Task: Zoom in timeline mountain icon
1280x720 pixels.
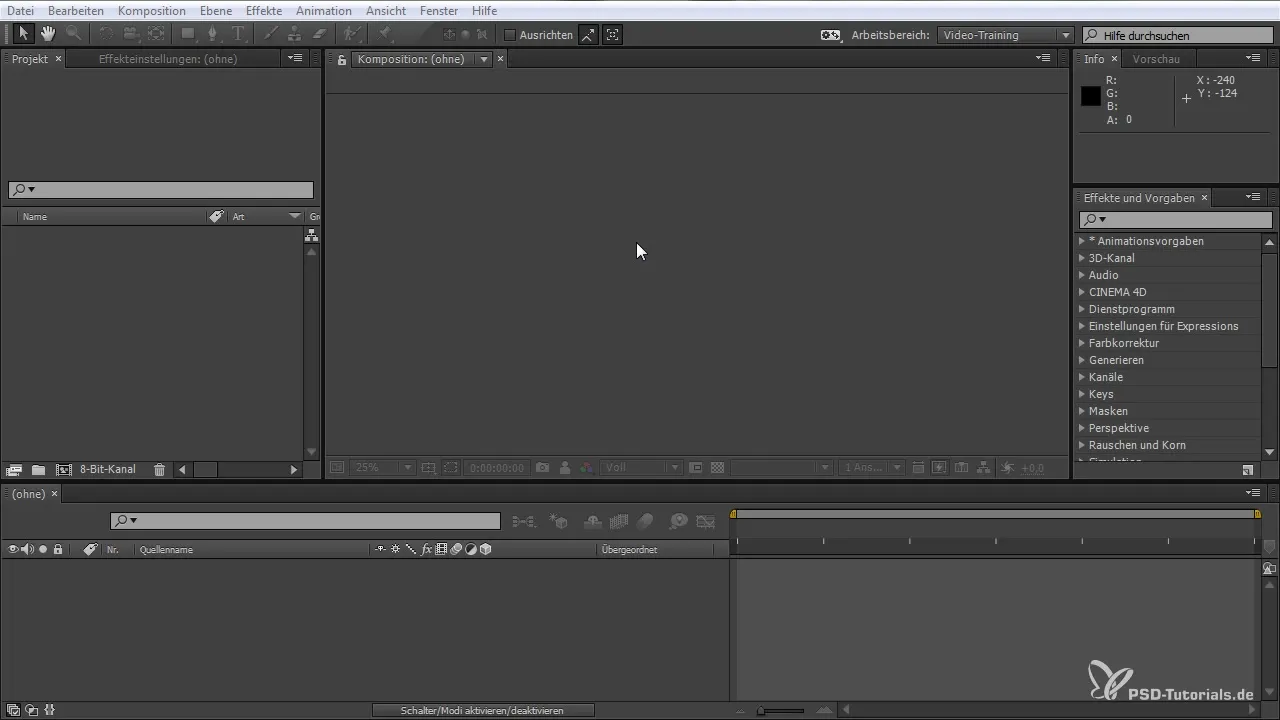Action: 823,710
